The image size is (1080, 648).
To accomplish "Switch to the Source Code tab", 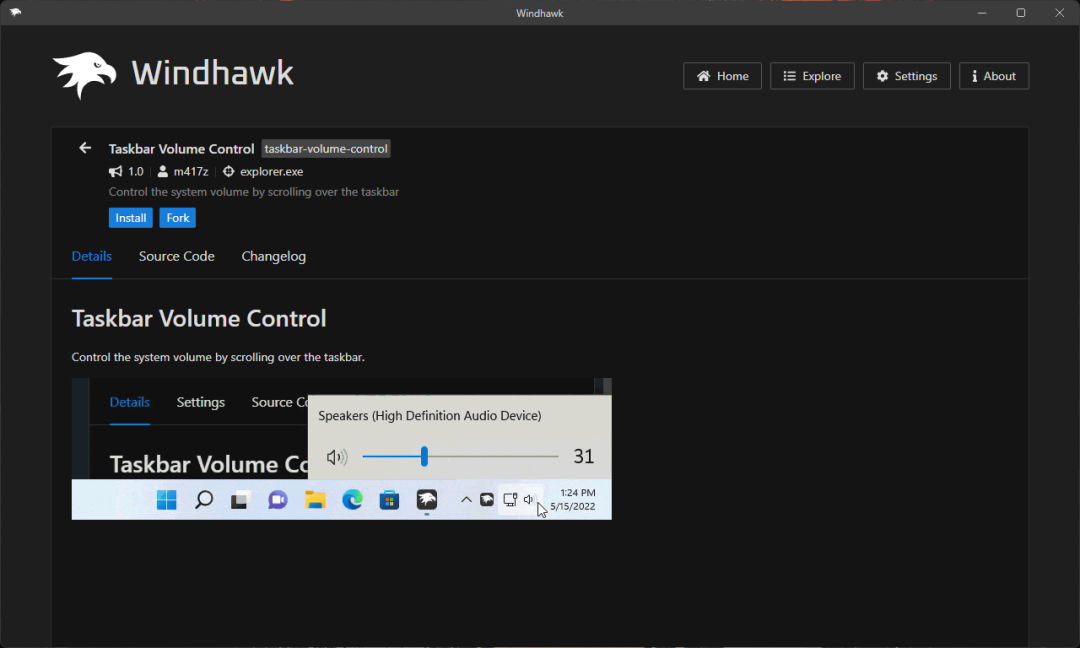I will click(x=176, y=256).
